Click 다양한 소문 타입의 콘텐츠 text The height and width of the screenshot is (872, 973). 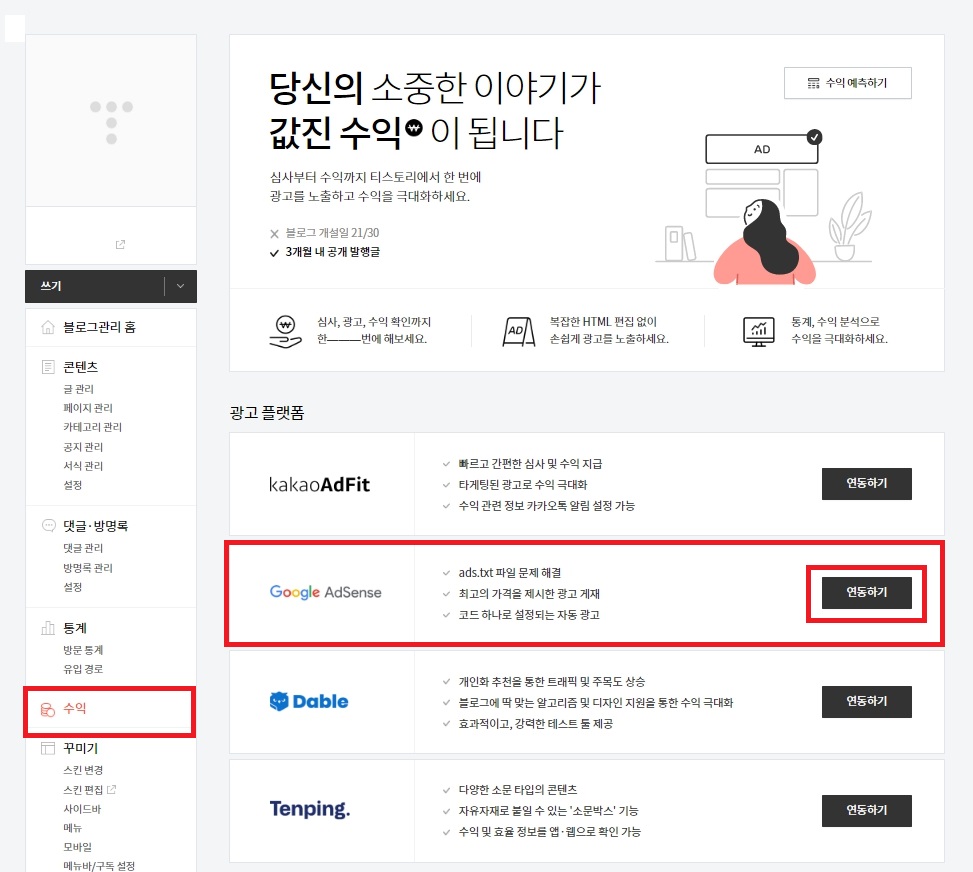518,789
